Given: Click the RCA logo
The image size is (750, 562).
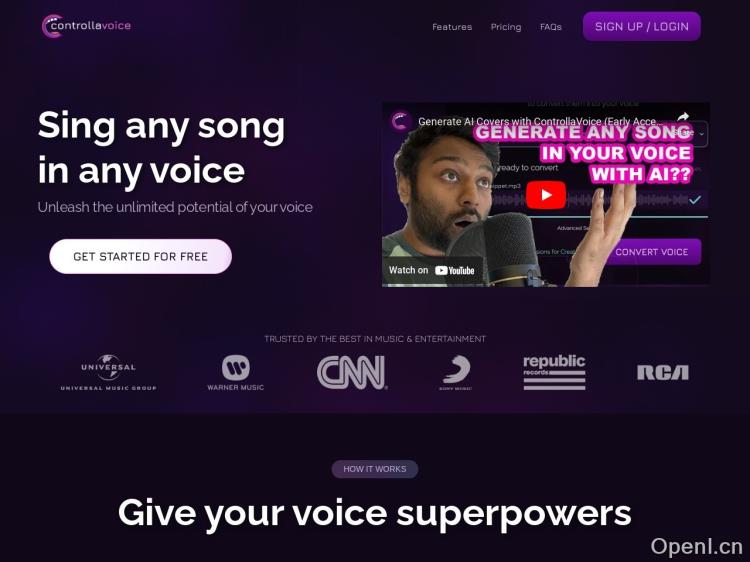Looking at the screenshot, I should point(663,372).
